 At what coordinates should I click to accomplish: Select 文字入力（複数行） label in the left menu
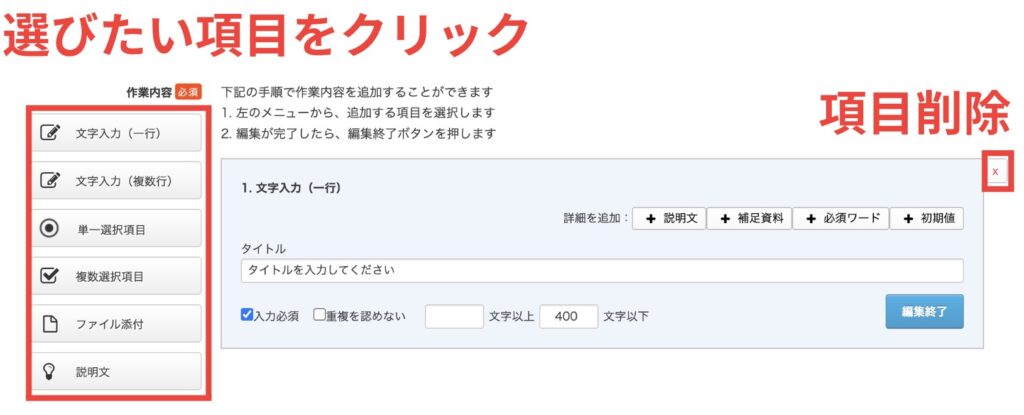pos(125,181)
